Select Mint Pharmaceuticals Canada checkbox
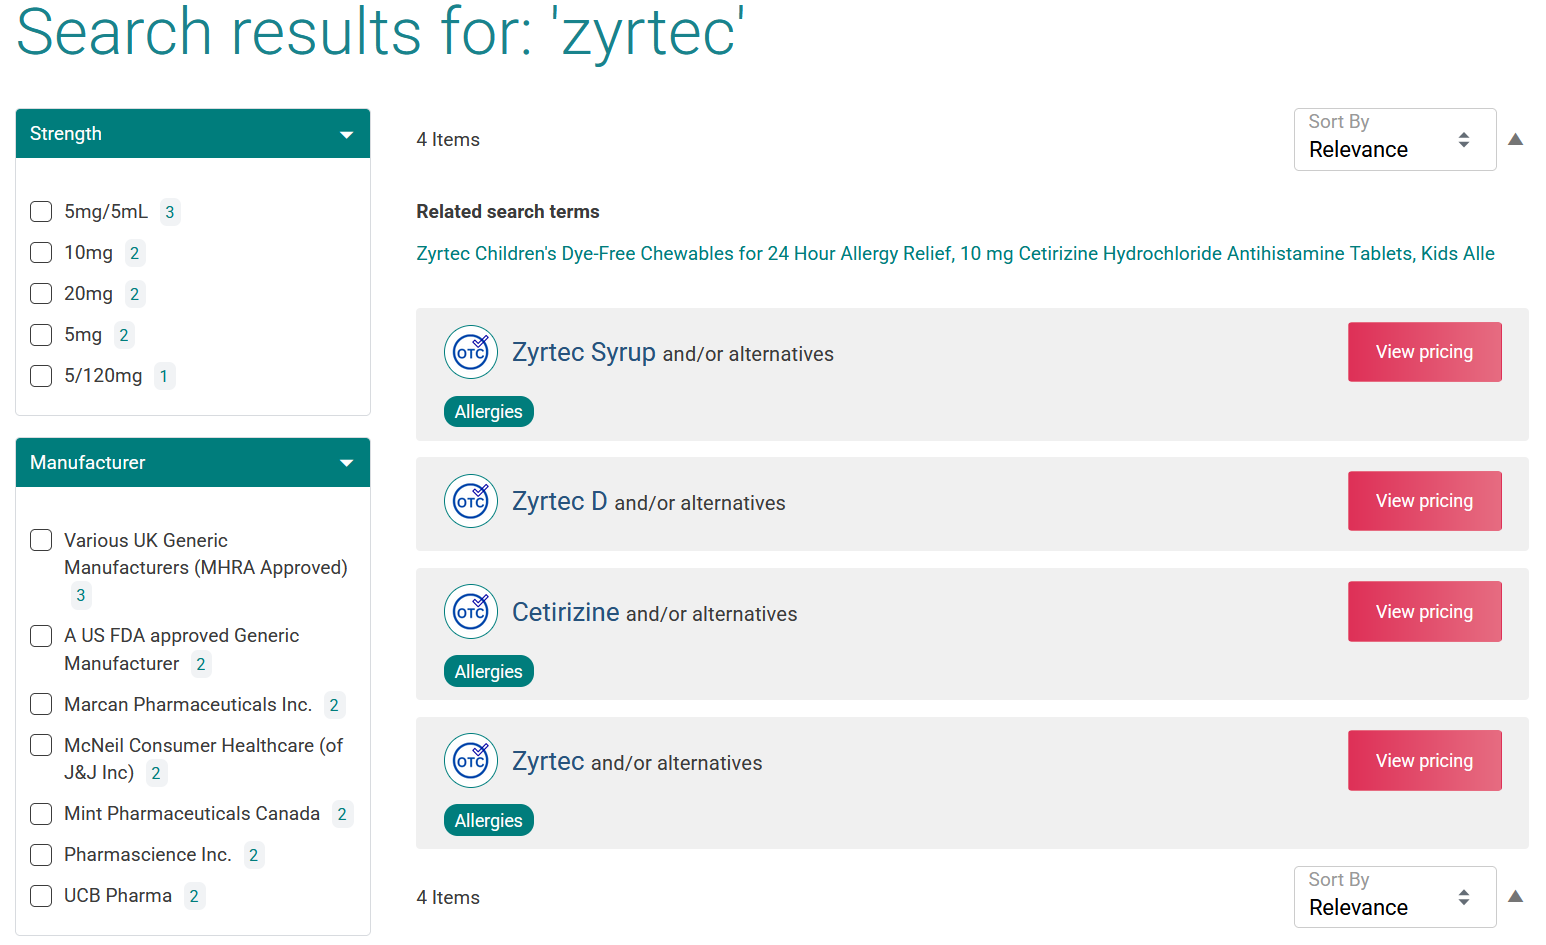Image resolution: width=1546 pixels, height=945 pixels. 41,814
